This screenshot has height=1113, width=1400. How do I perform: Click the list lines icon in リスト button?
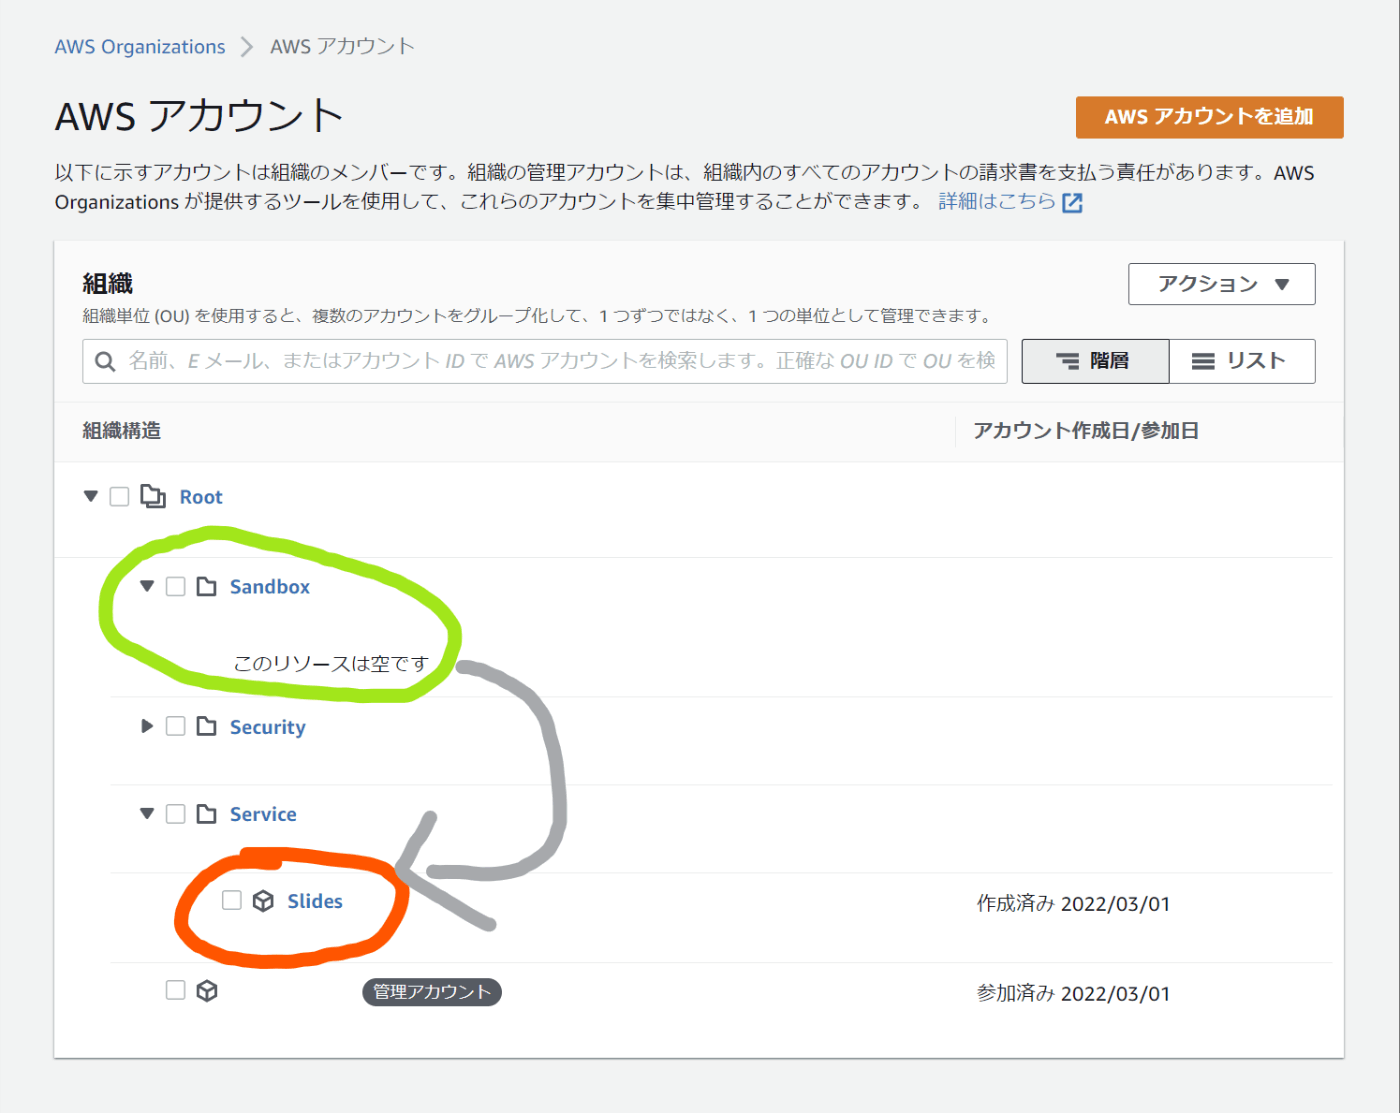pyautogui.click(x=1203, y=361)
